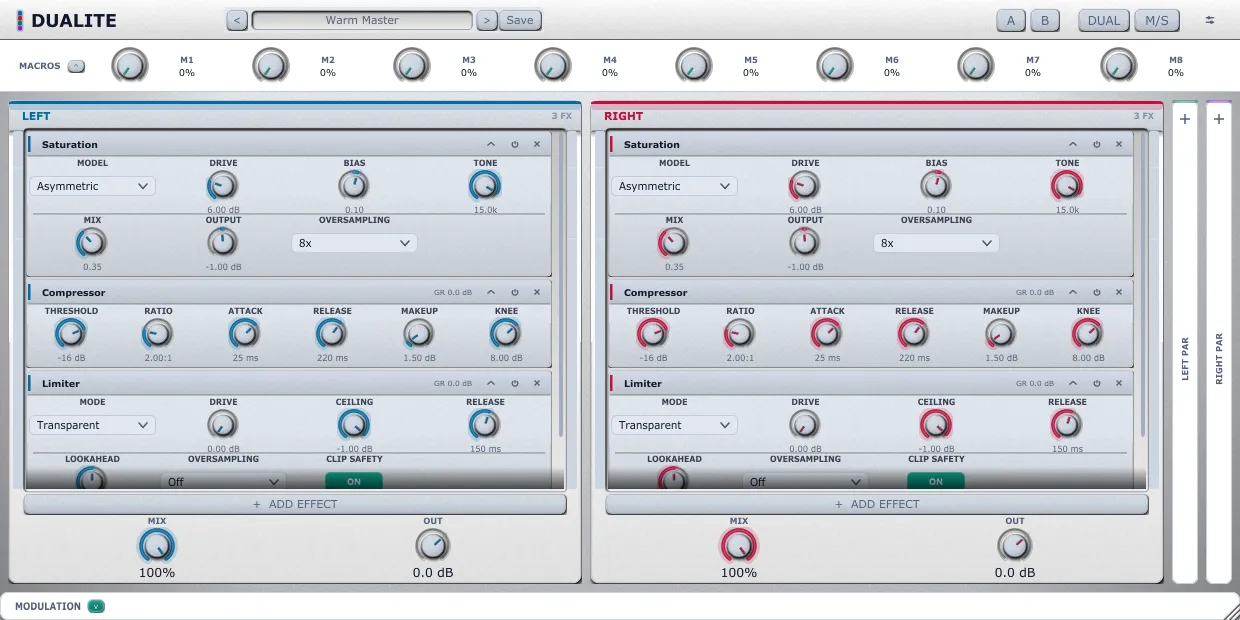Click the Left channel Mix knob
This screenshot has height=620, width=1240.
coord(157,545)
